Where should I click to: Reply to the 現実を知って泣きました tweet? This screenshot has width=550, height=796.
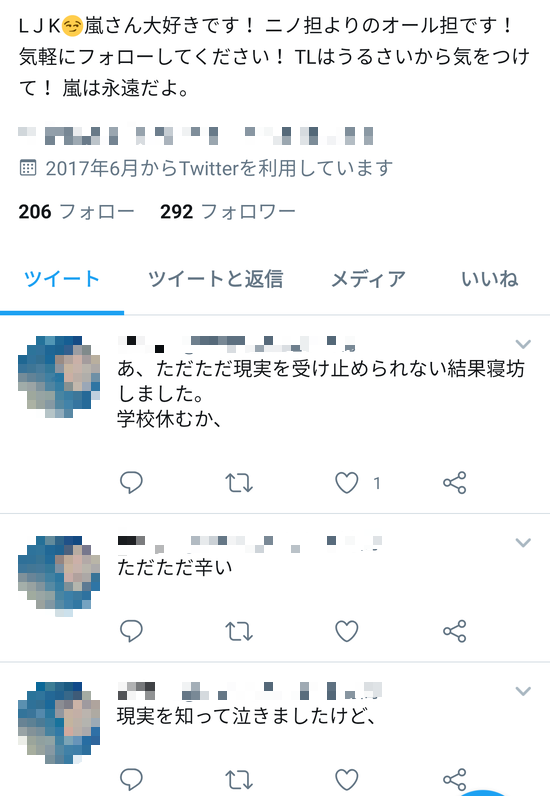131,779
